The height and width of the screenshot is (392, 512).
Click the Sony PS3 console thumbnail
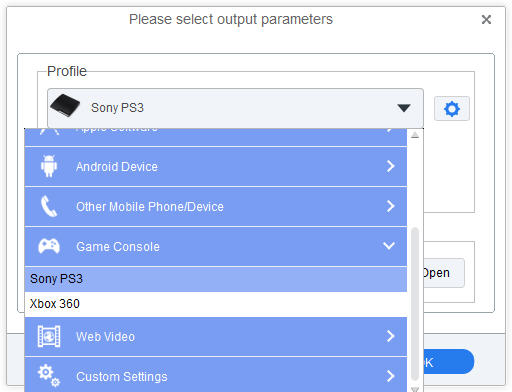coord(65,106)
